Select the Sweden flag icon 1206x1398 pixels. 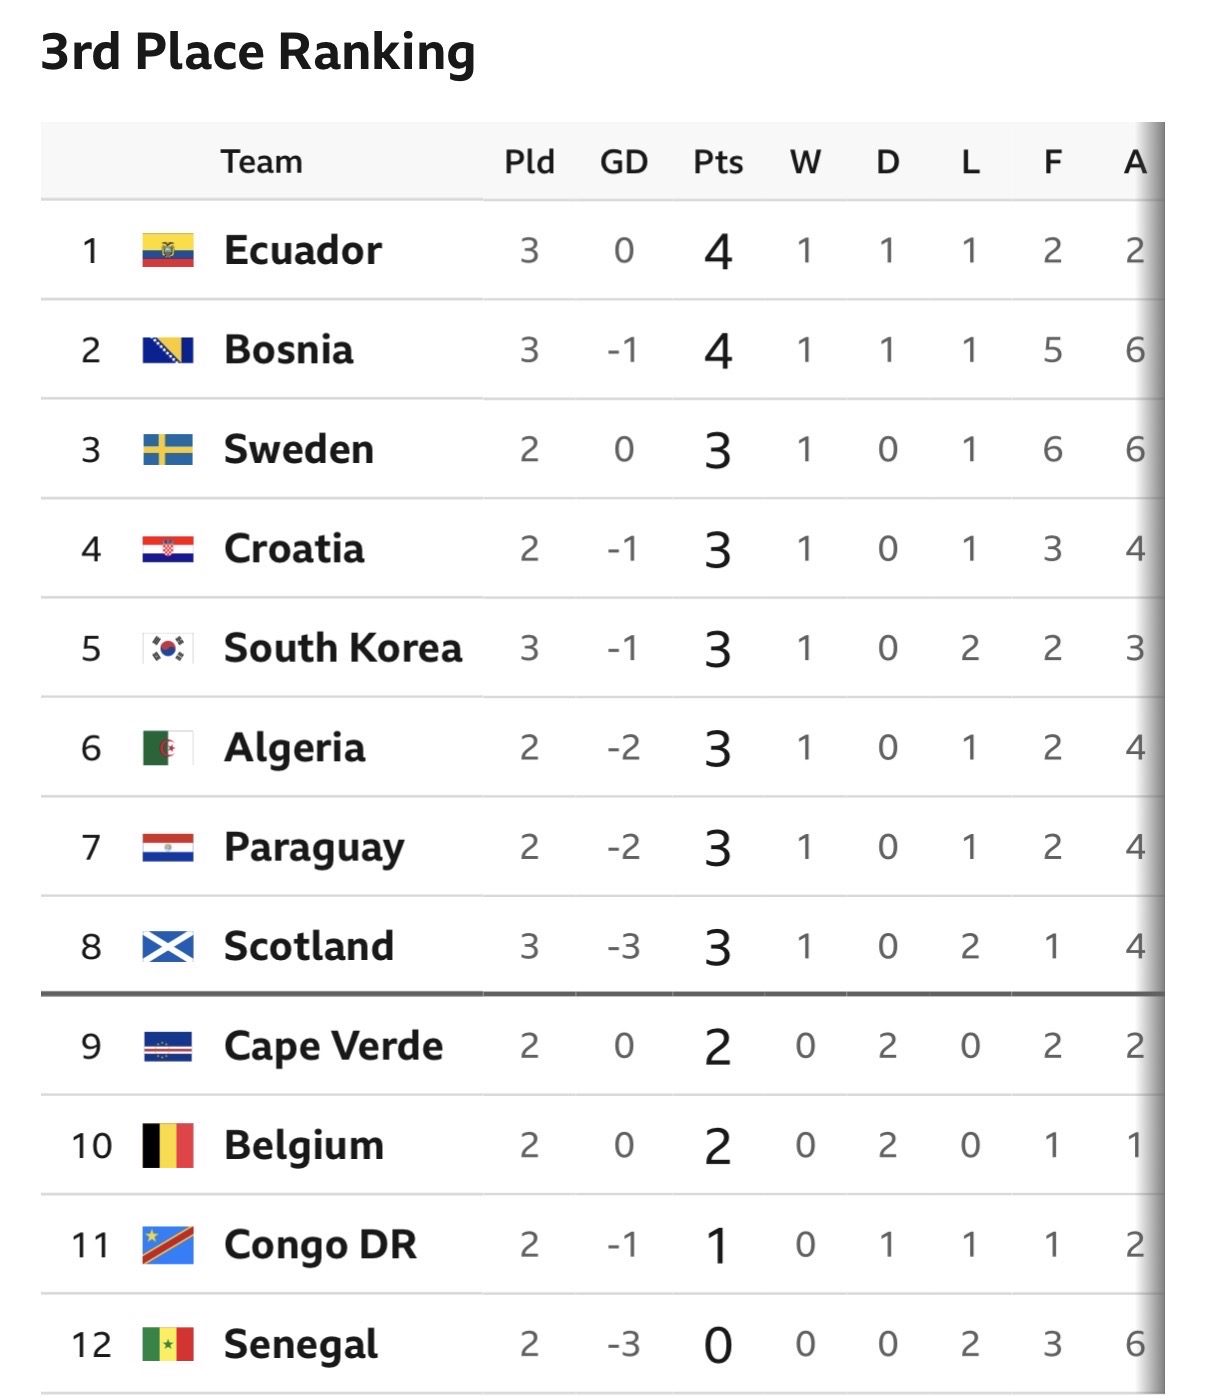[168, 449]
